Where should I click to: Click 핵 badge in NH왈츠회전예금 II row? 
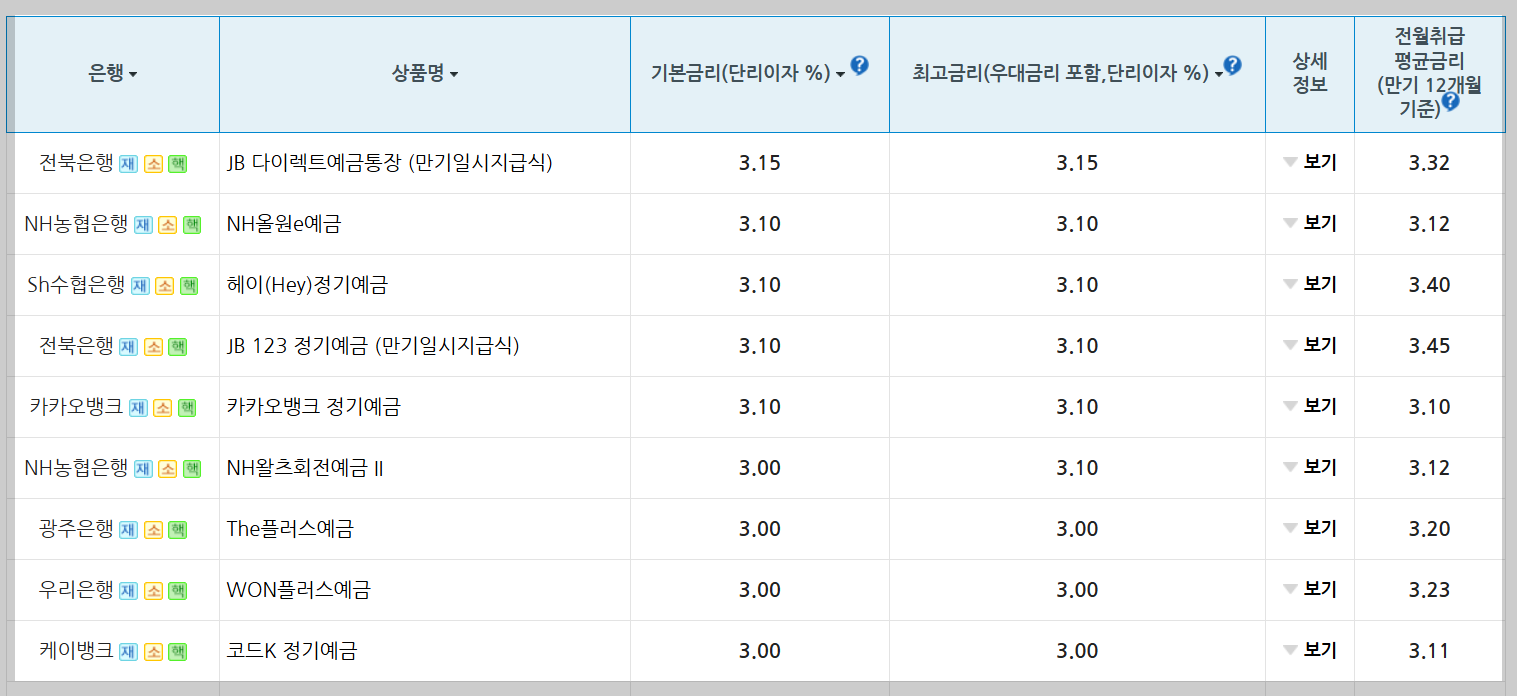point(192,469)
